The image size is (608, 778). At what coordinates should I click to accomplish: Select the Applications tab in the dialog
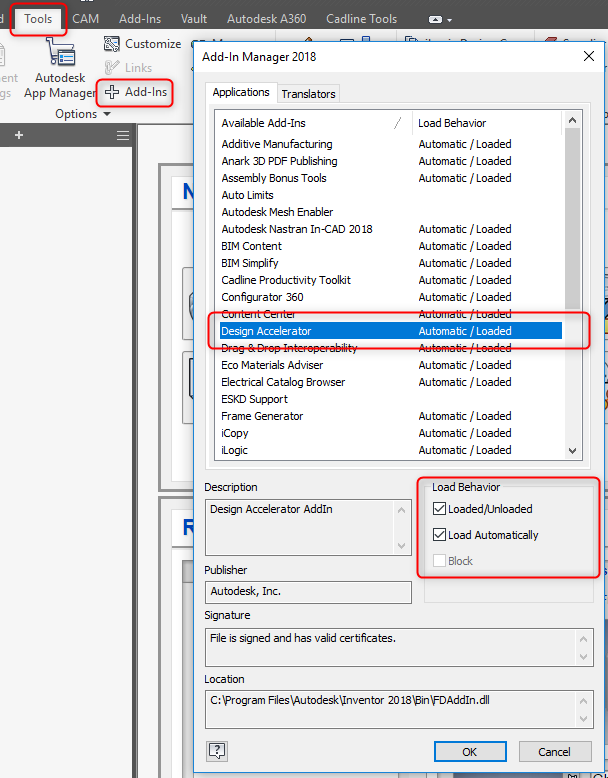(x=241, y=92)
